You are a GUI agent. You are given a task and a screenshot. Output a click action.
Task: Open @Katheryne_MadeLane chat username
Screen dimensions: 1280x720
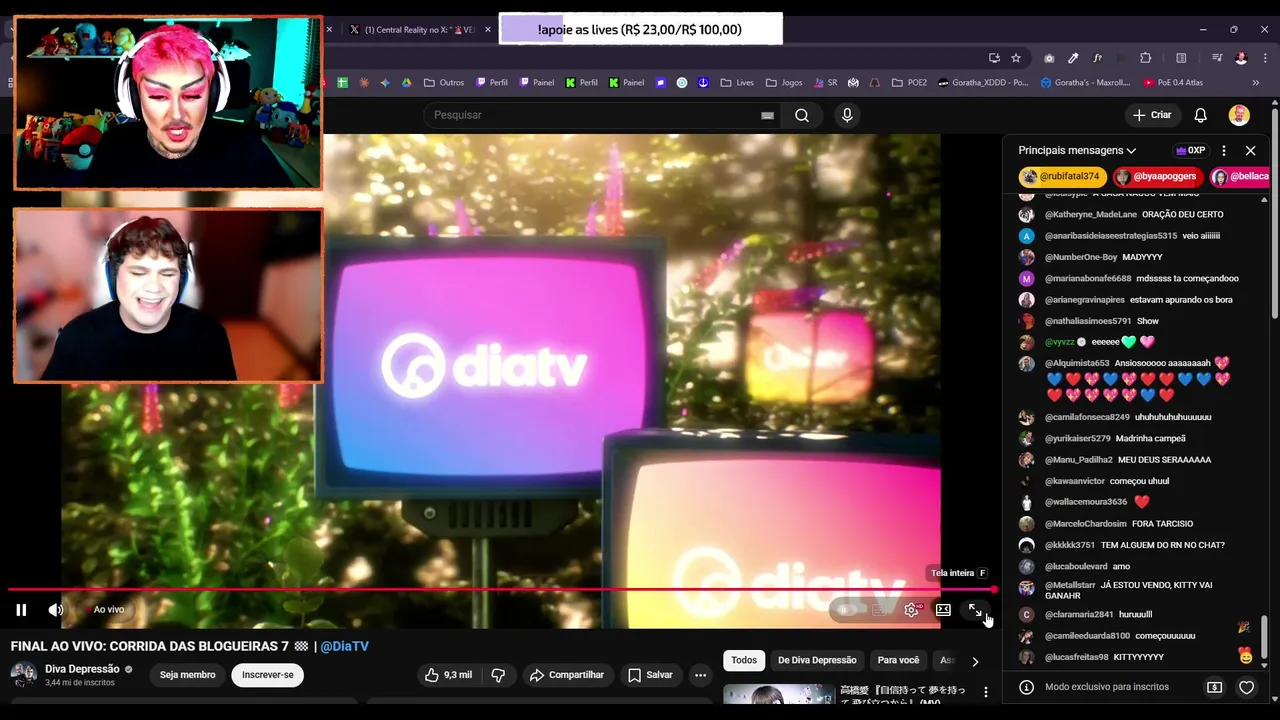tap(1091, 214)
